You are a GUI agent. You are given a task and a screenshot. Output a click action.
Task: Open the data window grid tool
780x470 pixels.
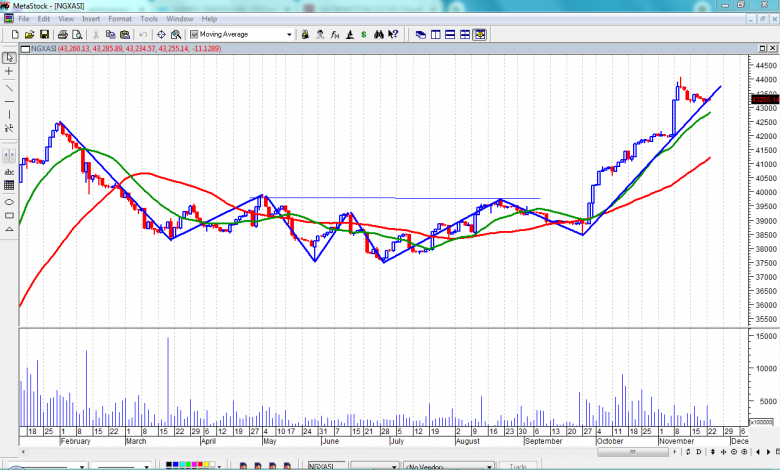pyautogui.click(x=9, y=186)
